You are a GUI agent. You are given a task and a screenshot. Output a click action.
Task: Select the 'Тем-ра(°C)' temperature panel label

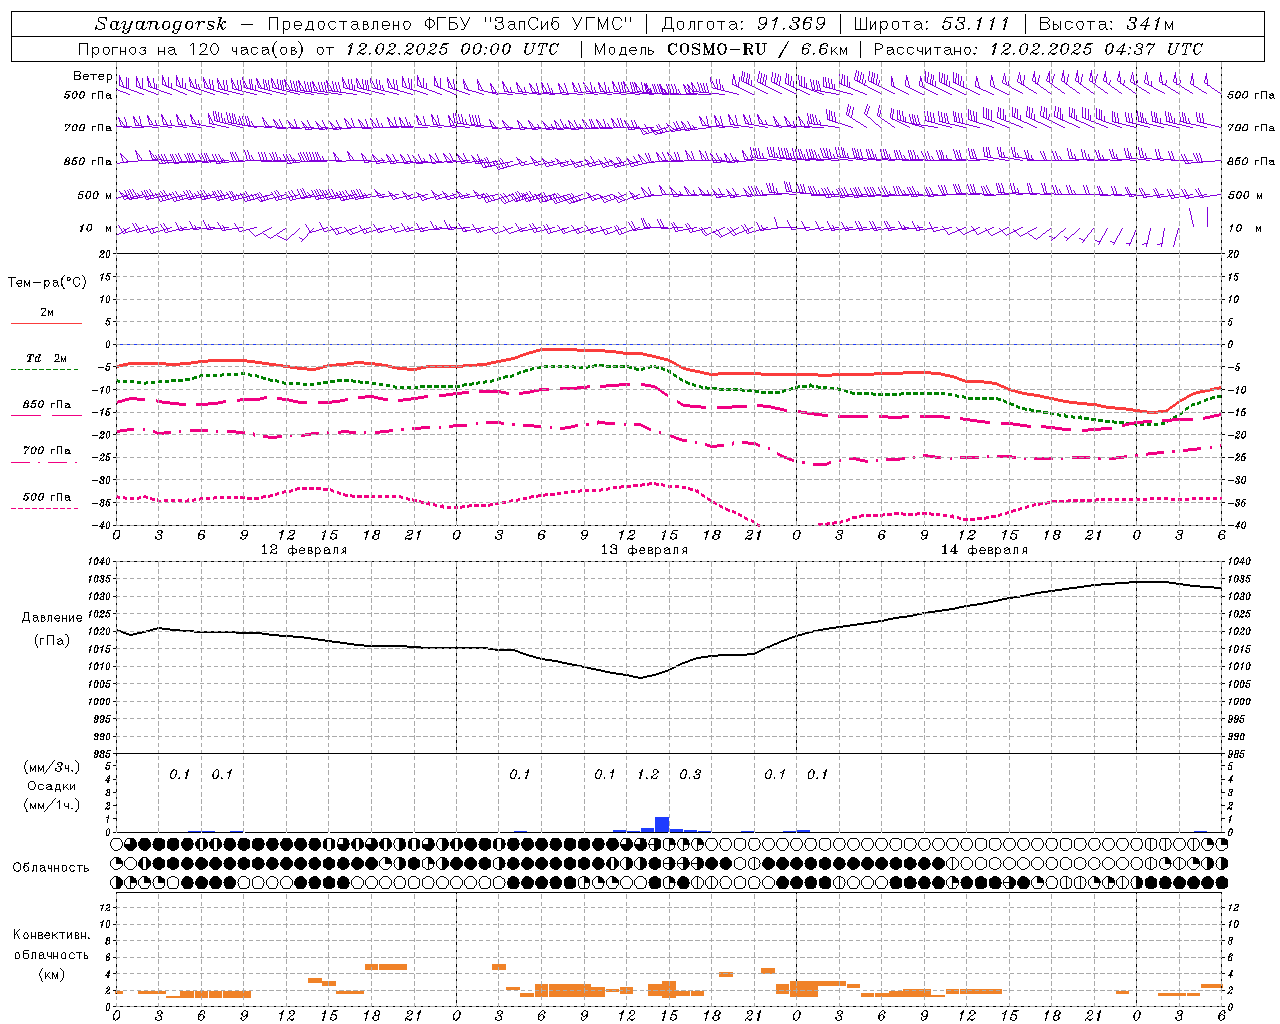tap(47, 283)
